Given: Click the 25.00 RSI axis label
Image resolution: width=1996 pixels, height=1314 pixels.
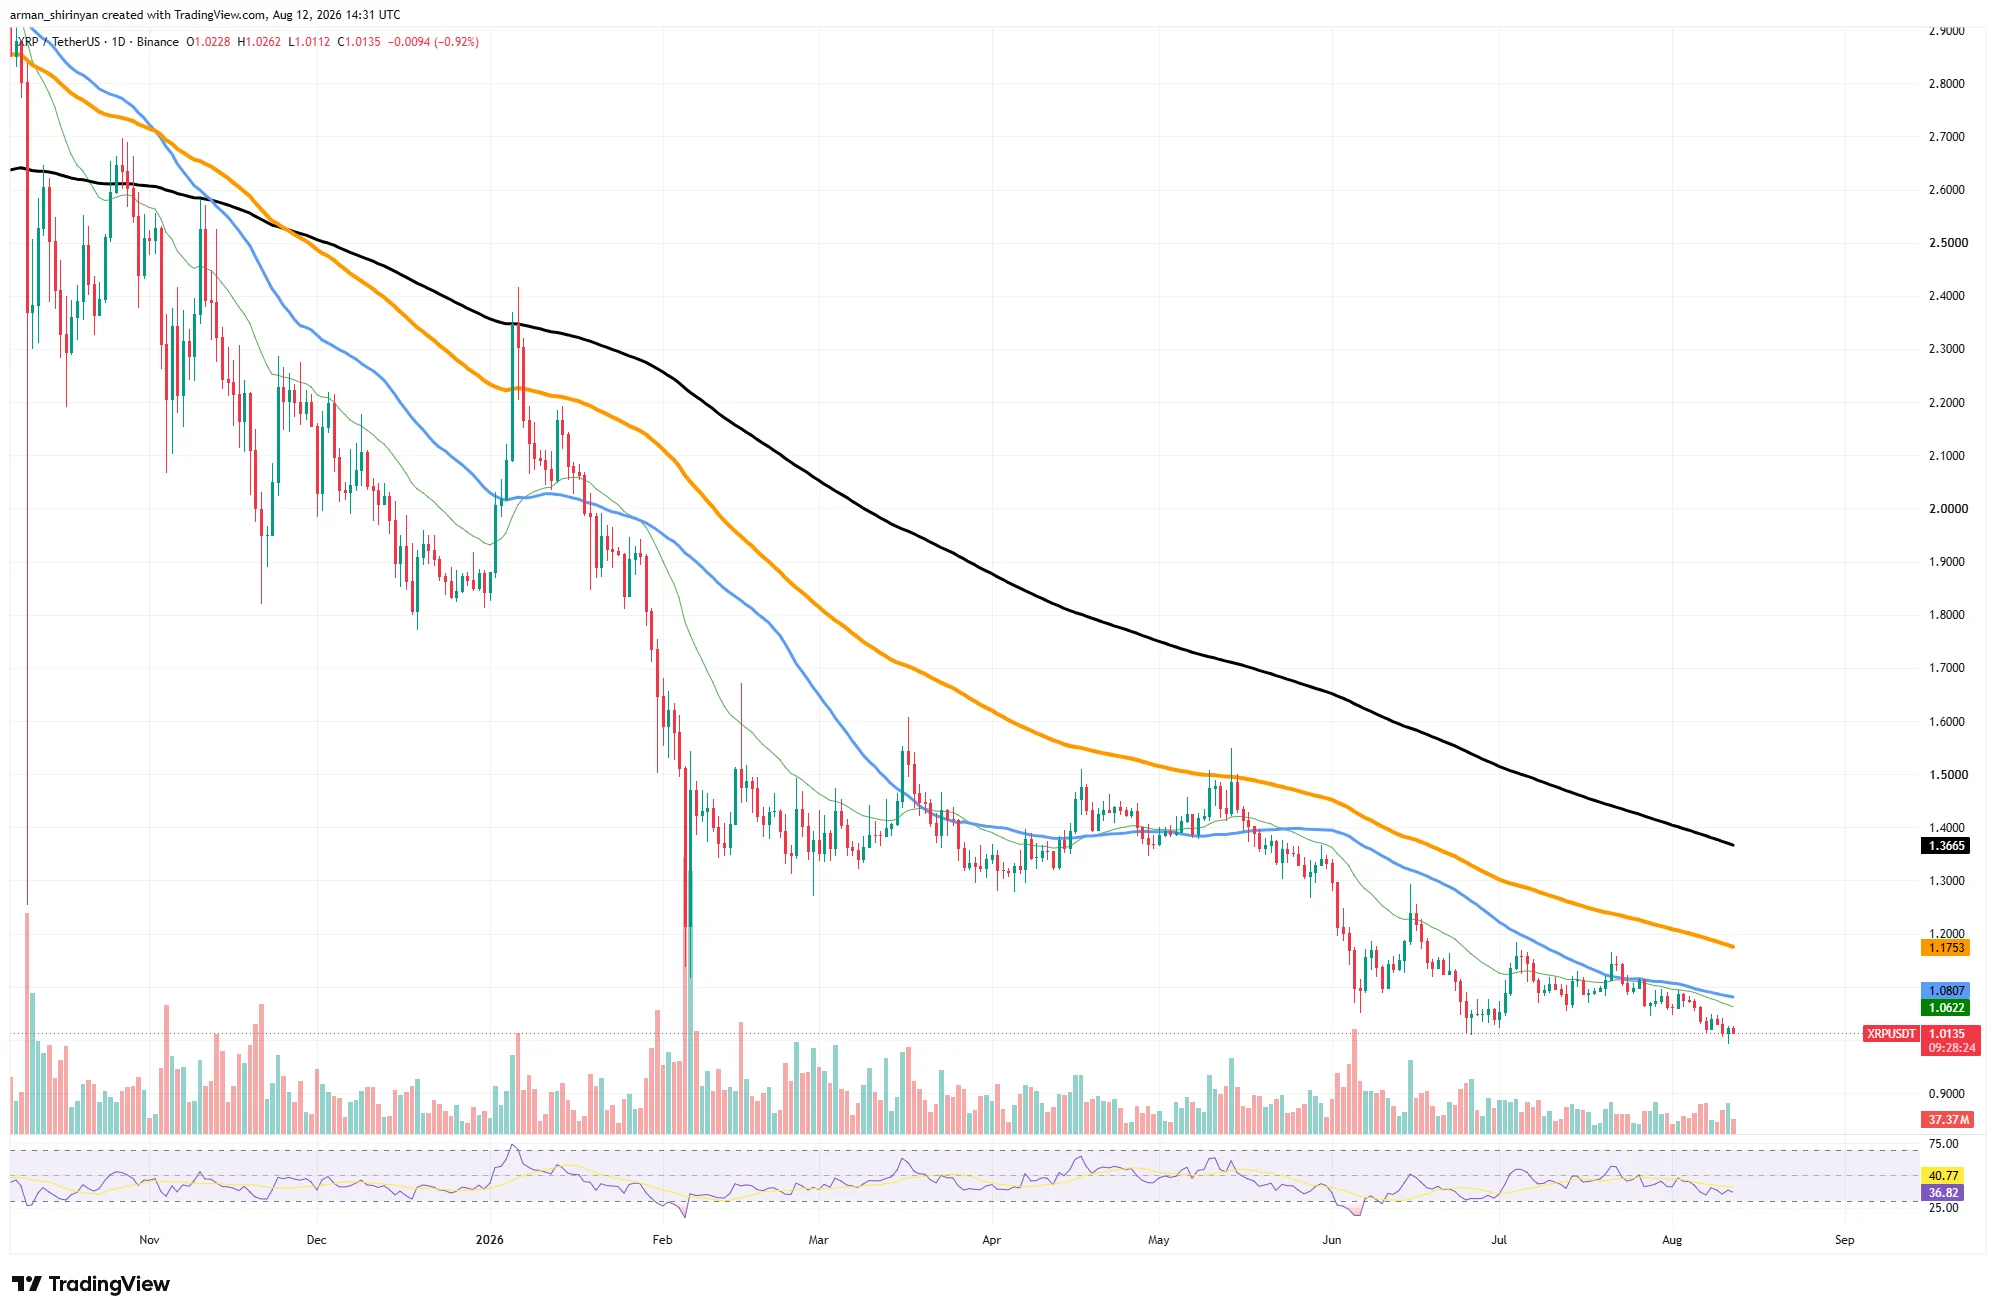Looking at the screenshot, I should coord(1943,1208).
